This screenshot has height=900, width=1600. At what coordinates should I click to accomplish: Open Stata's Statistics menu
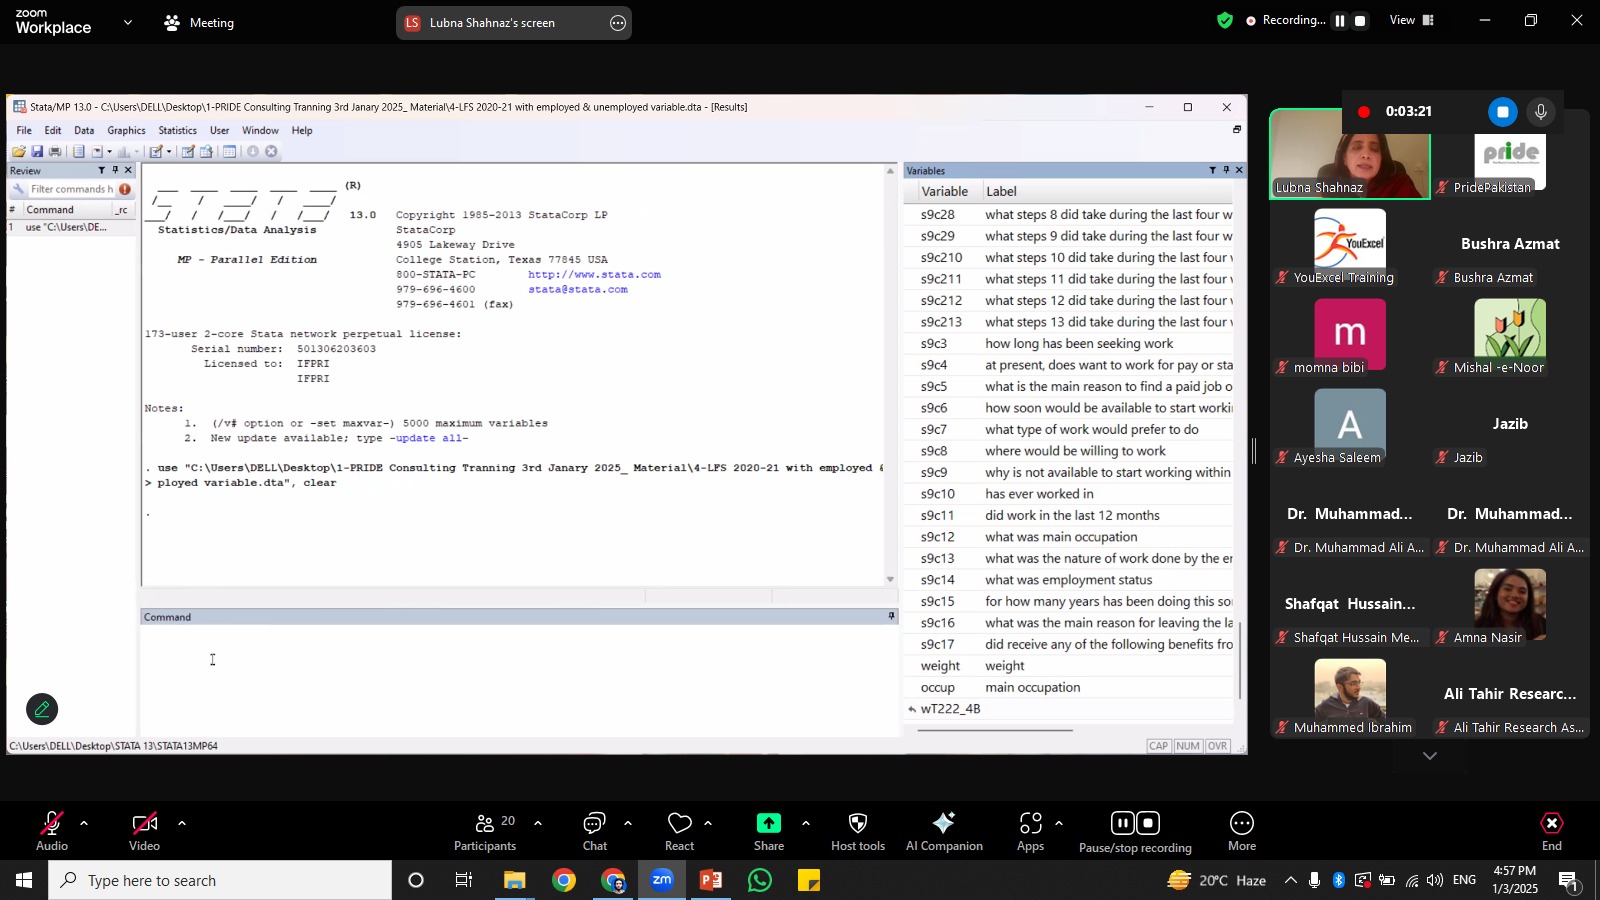coord(177,130)
